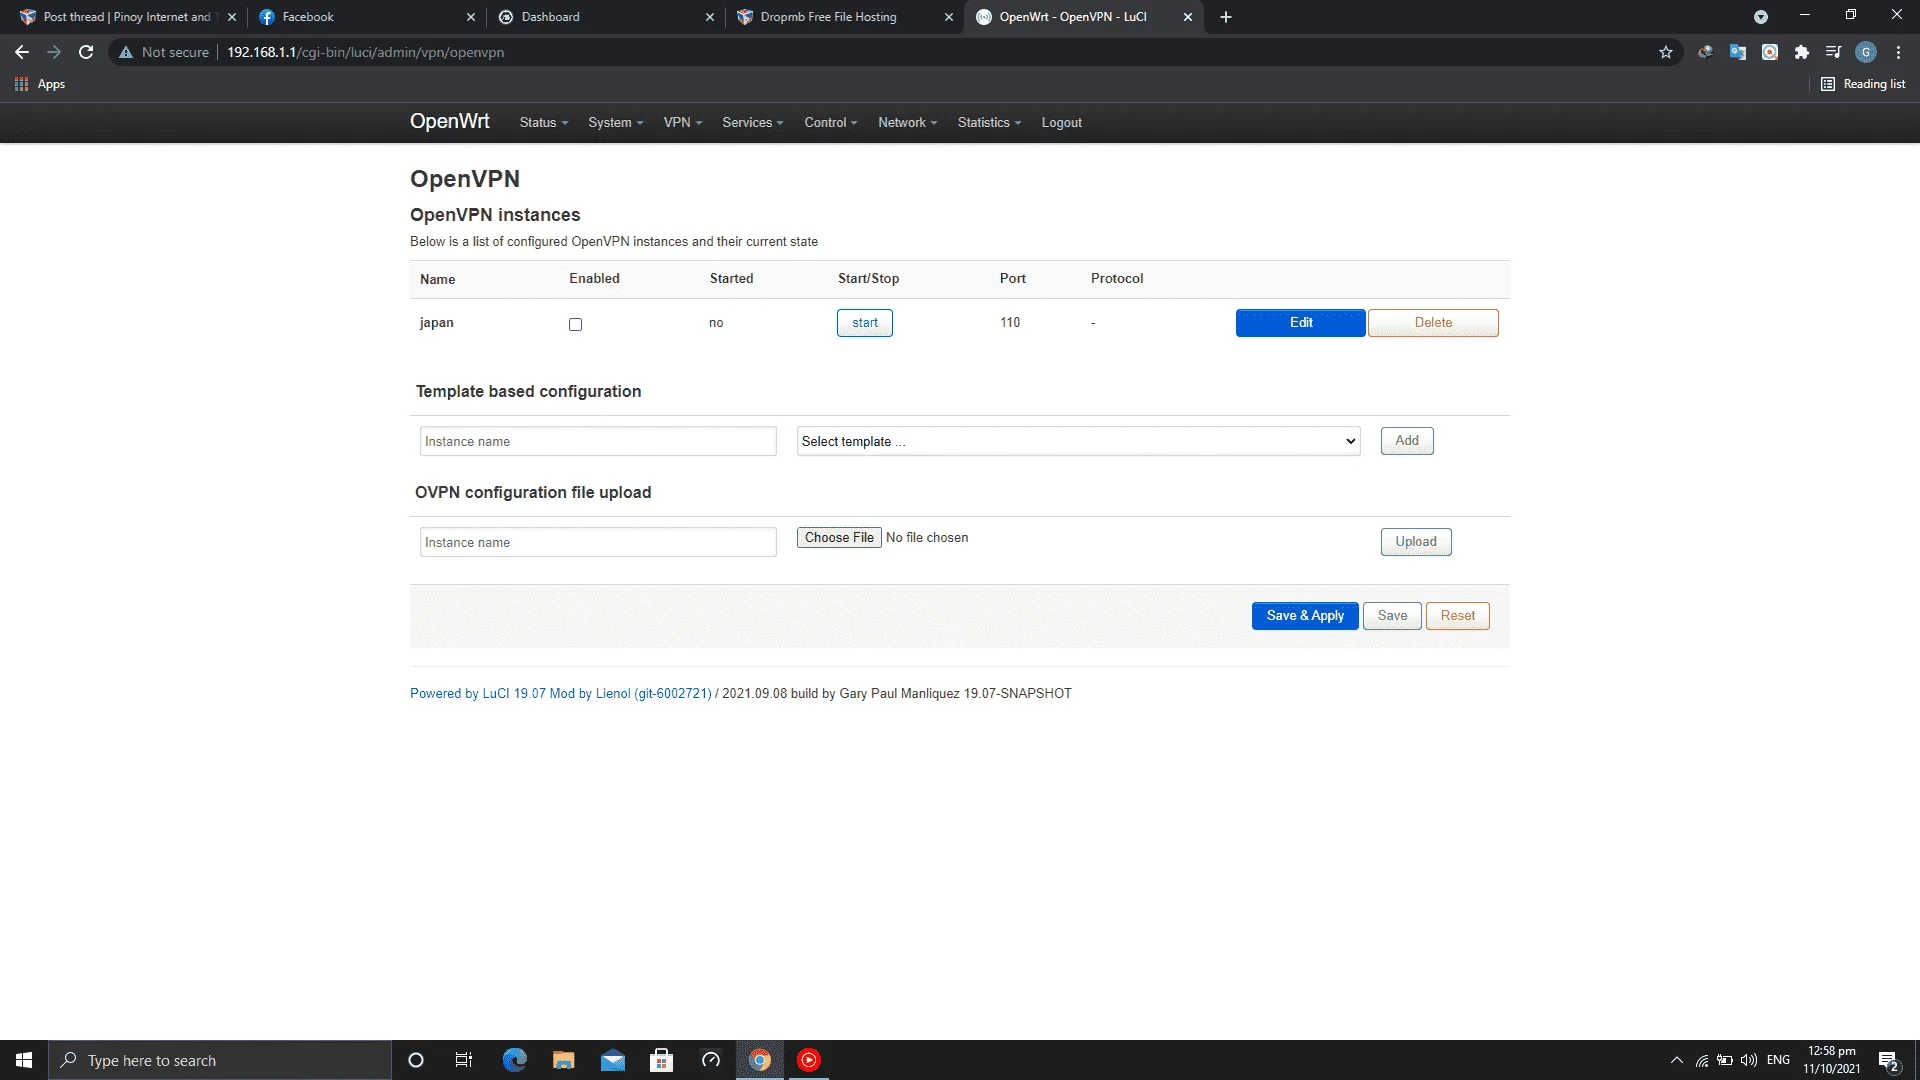Expand the Network menu

click(x=908, y=123)
